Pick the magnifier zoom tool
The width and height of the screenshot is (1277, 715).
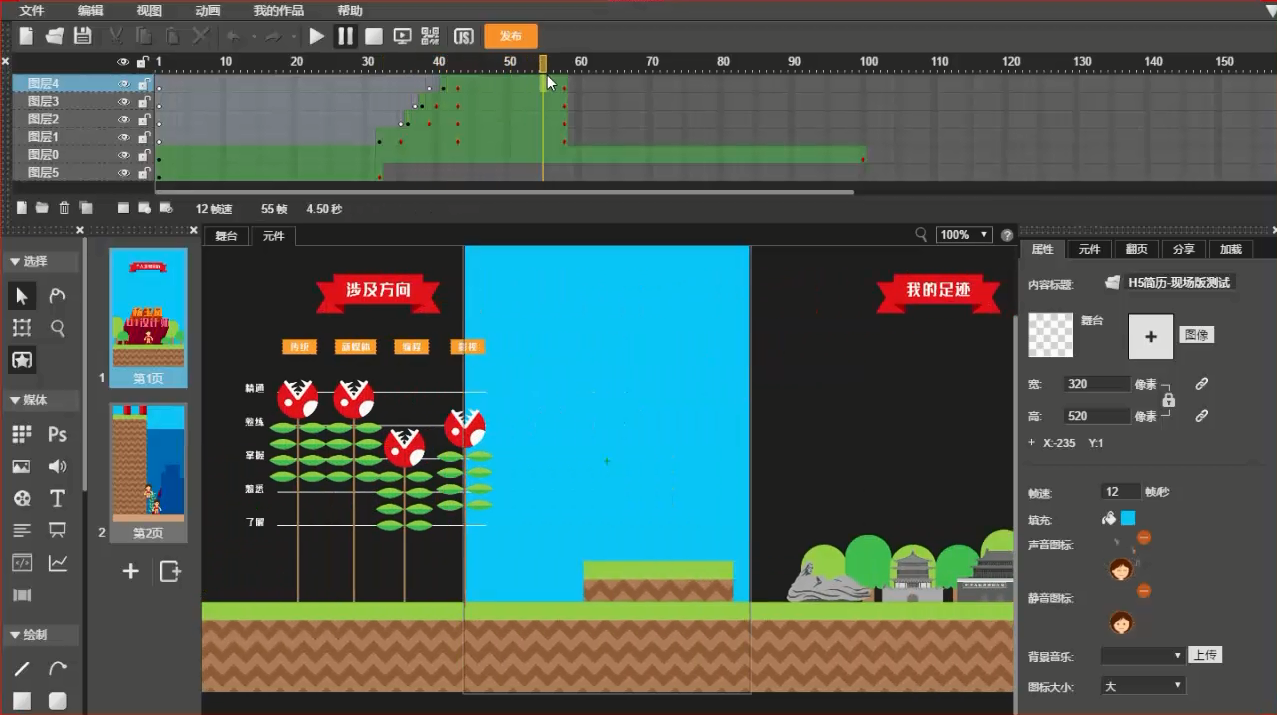[58, 327]
